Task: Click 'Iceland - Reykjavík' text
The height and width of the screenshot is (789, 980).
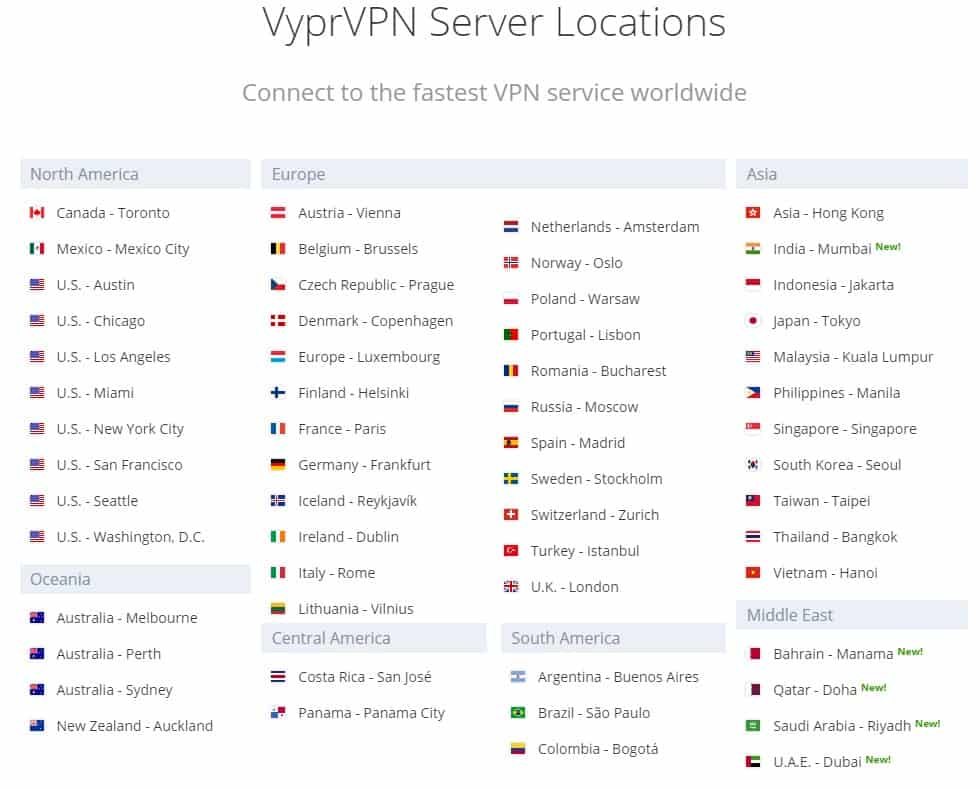Action: pyautogui.click(x=357, y=501)
